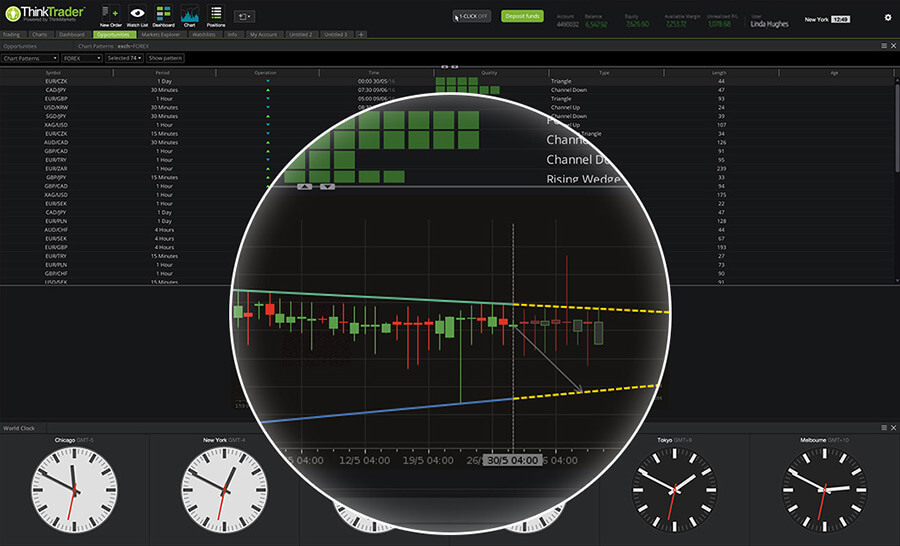The width and height of the screenshot is (900, 546).
Task: Select the 30/5 04:00 time marker
Action: point(512,461)
